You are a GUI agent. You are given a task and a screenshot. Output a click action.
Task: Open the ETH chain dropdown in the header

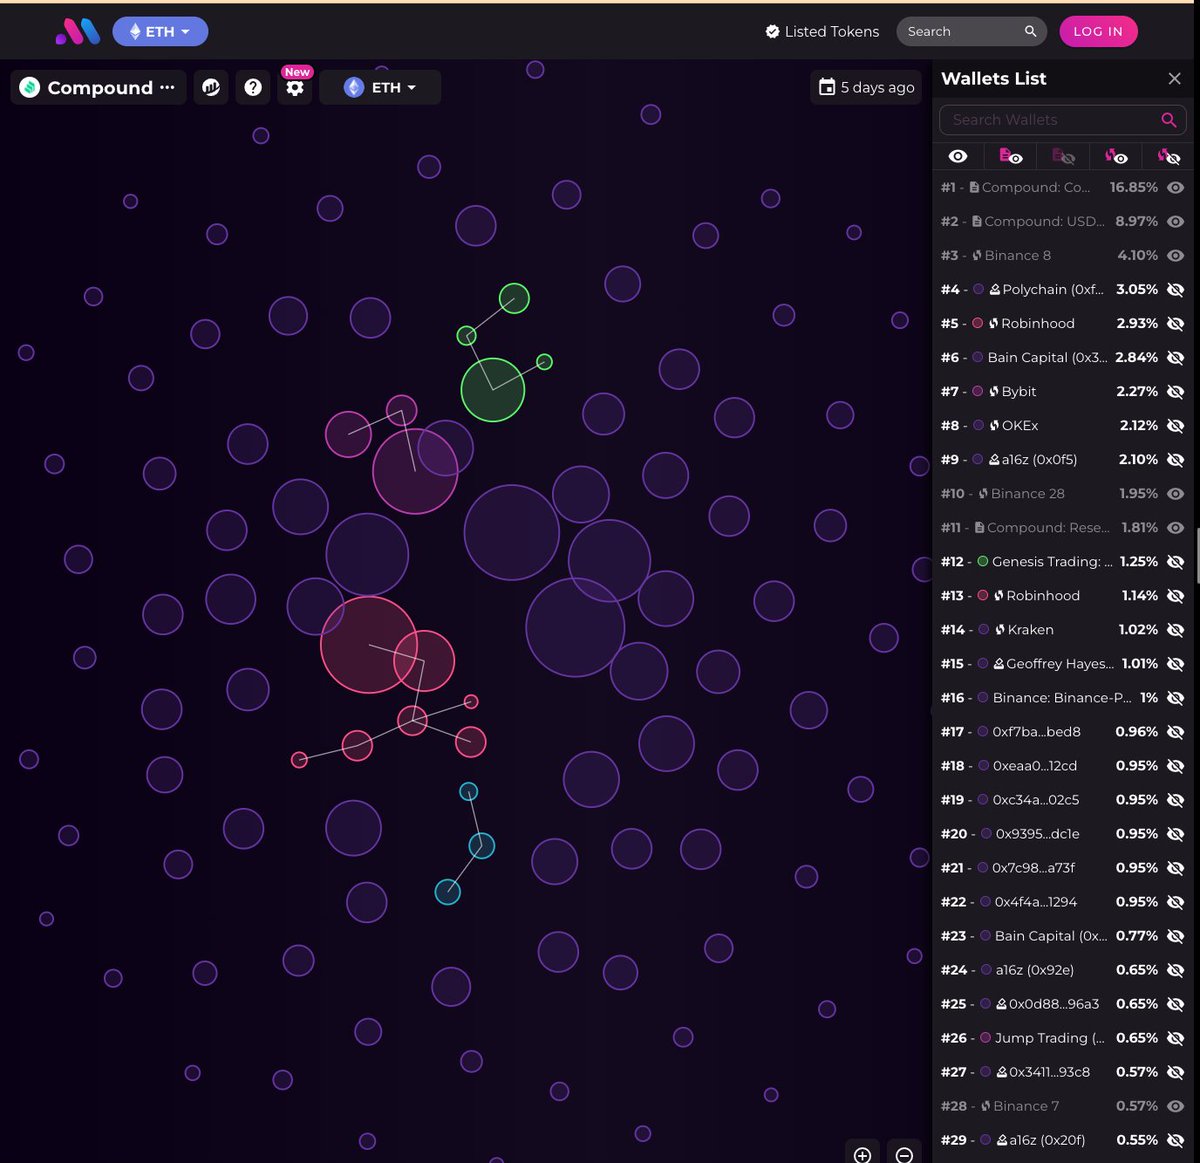coord(160,32)
